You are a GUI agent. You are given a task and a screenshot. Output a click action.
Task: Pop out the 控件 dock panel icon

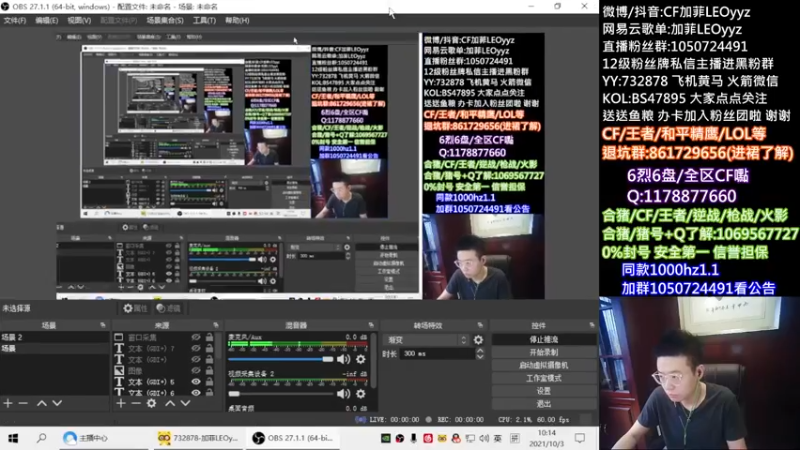592,325
